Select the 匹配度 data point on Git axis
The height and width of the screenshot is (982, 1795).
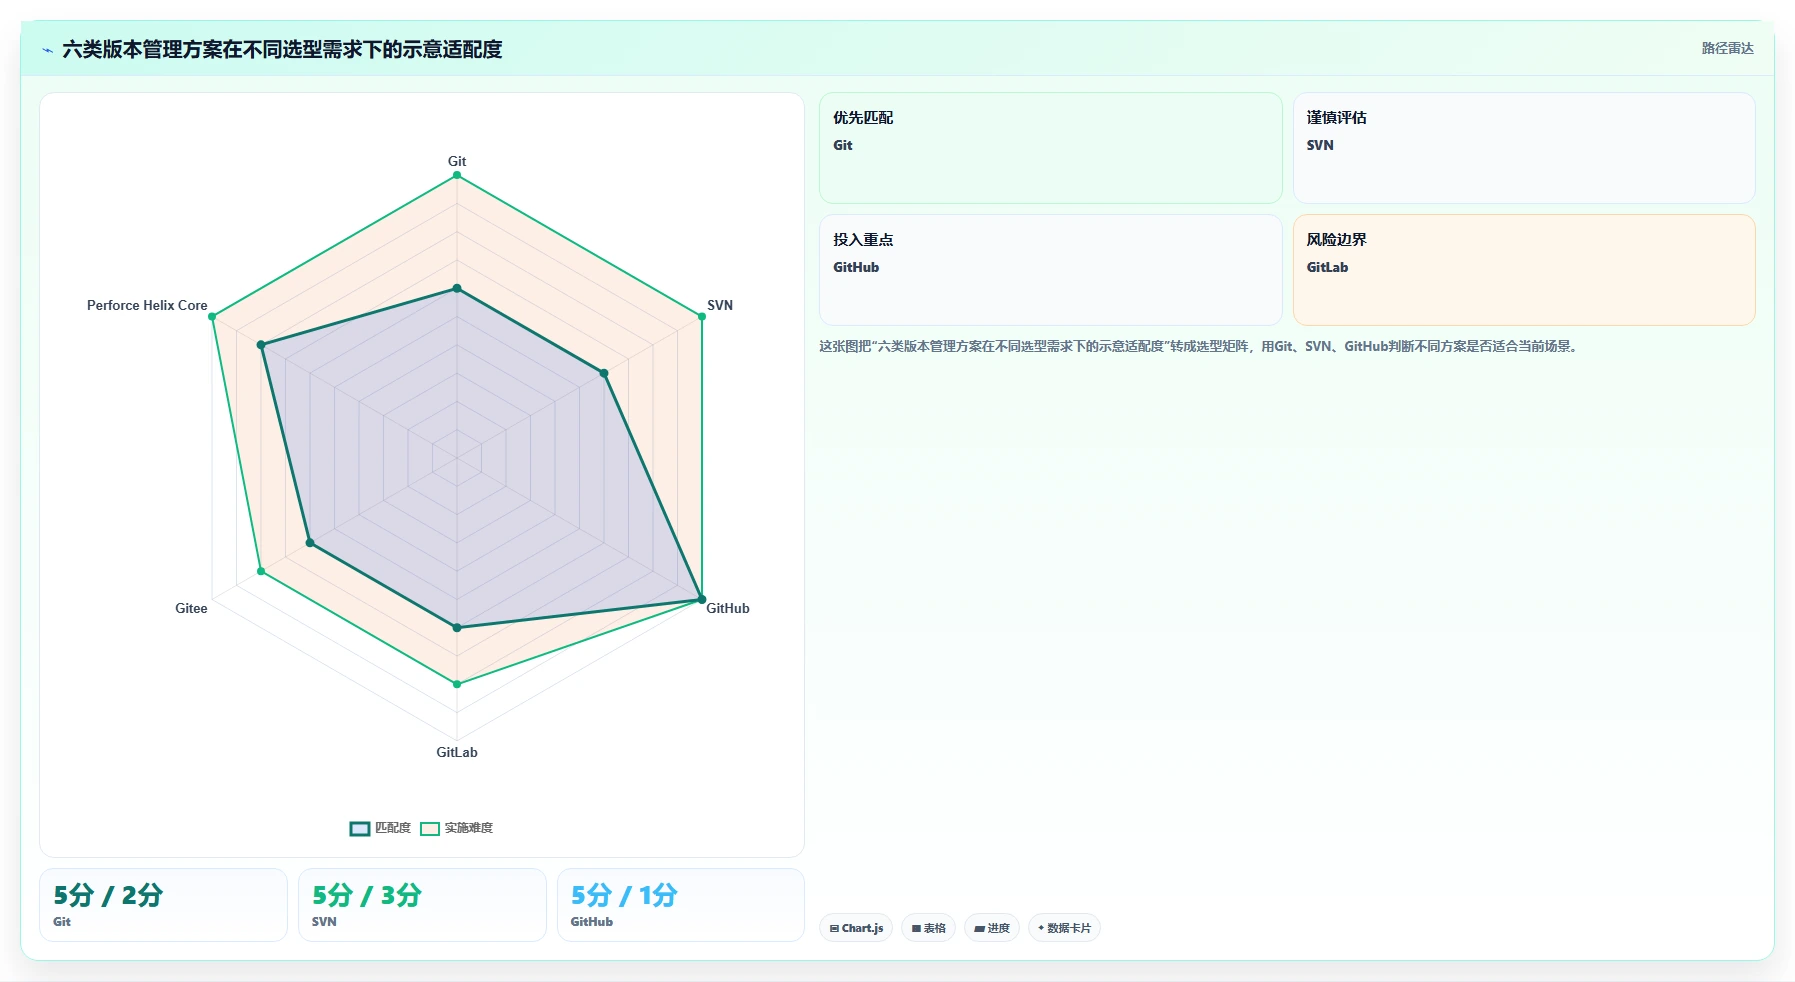click(457, 288)
